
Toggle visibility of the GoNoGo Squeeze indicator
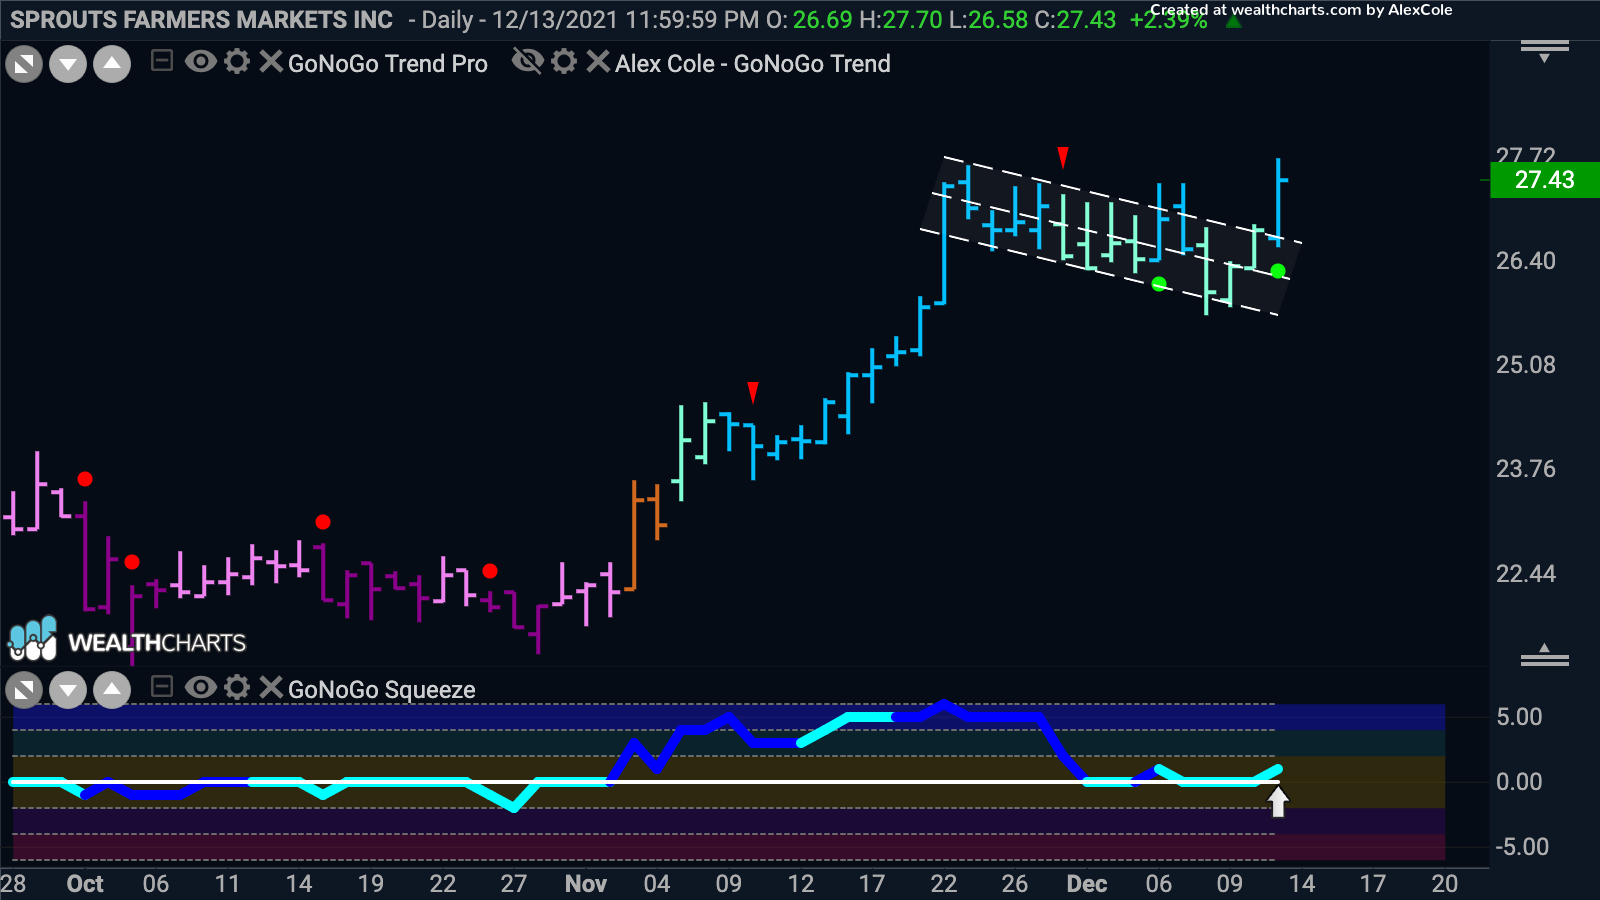pos(201,687)
